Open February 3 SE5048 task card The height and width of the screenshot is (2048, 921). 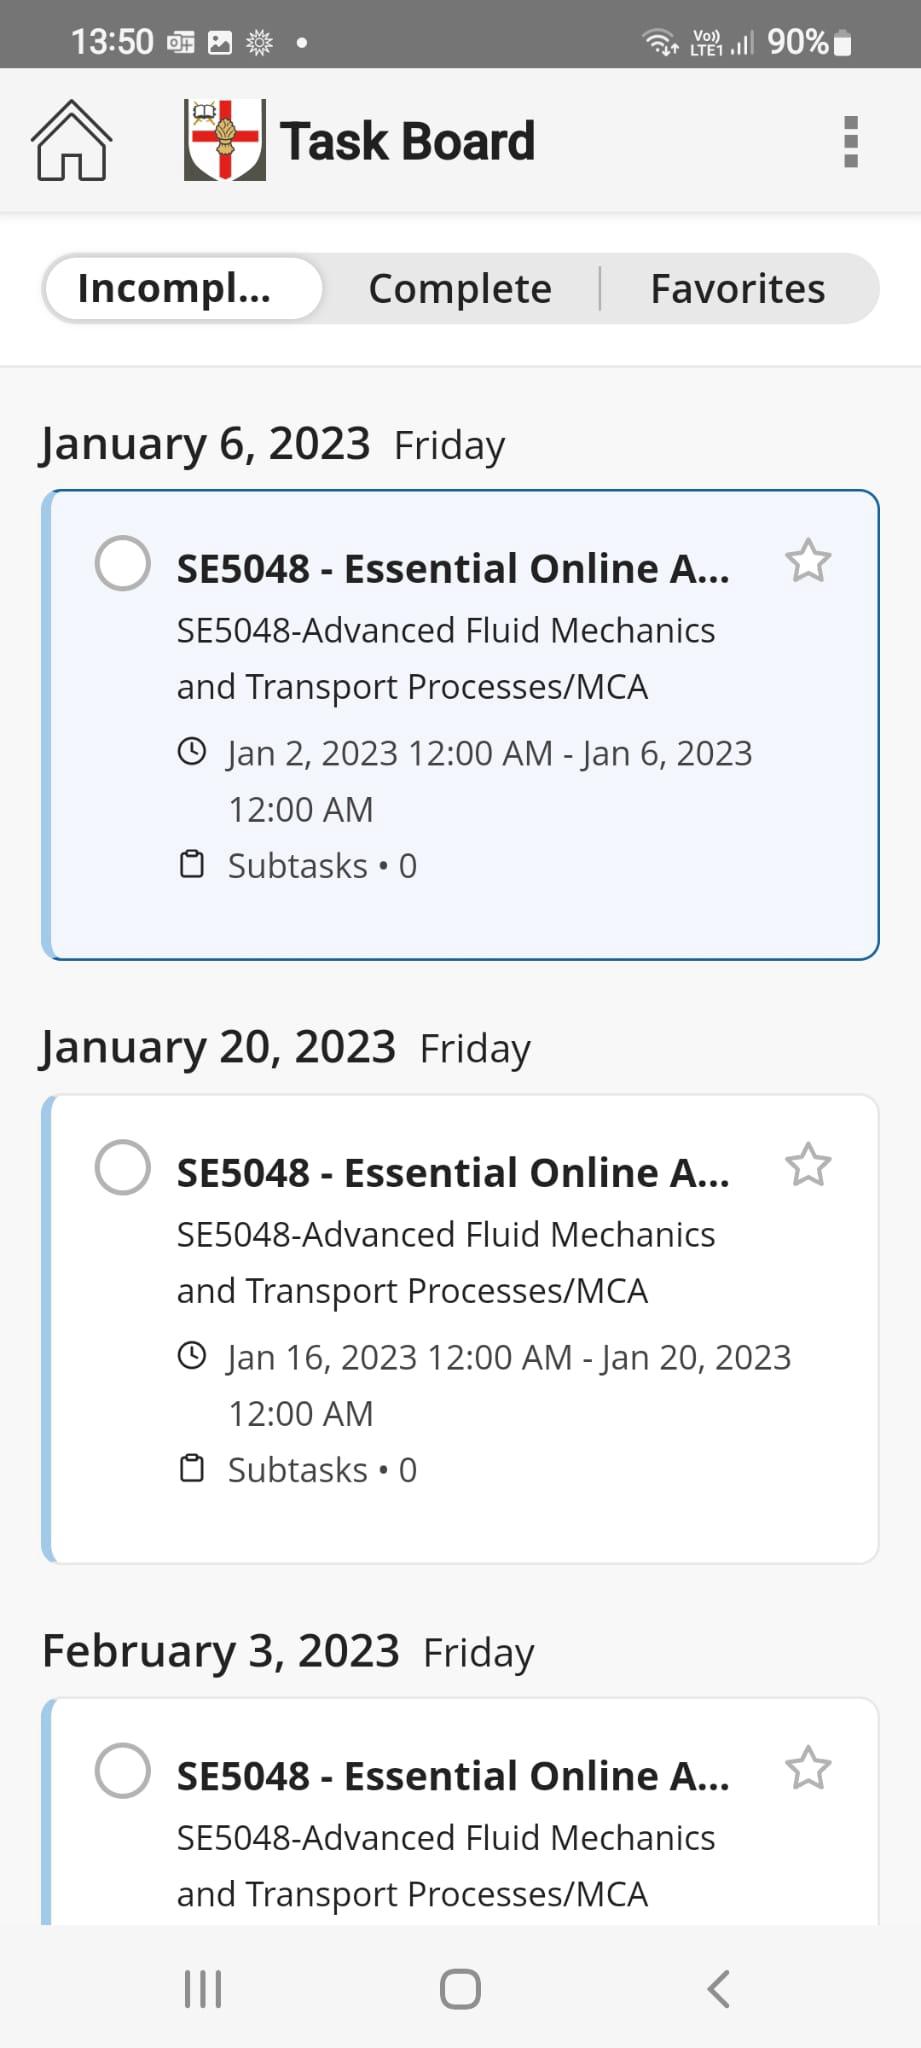[460, 1812]
